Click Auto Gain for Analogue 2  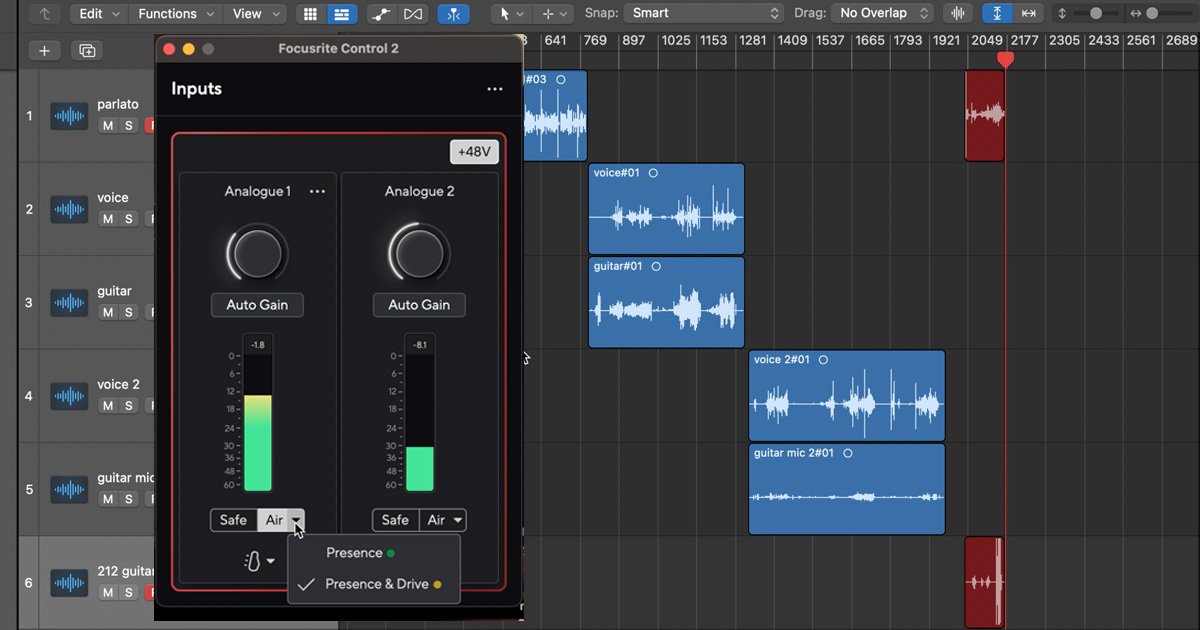[419, 305]
